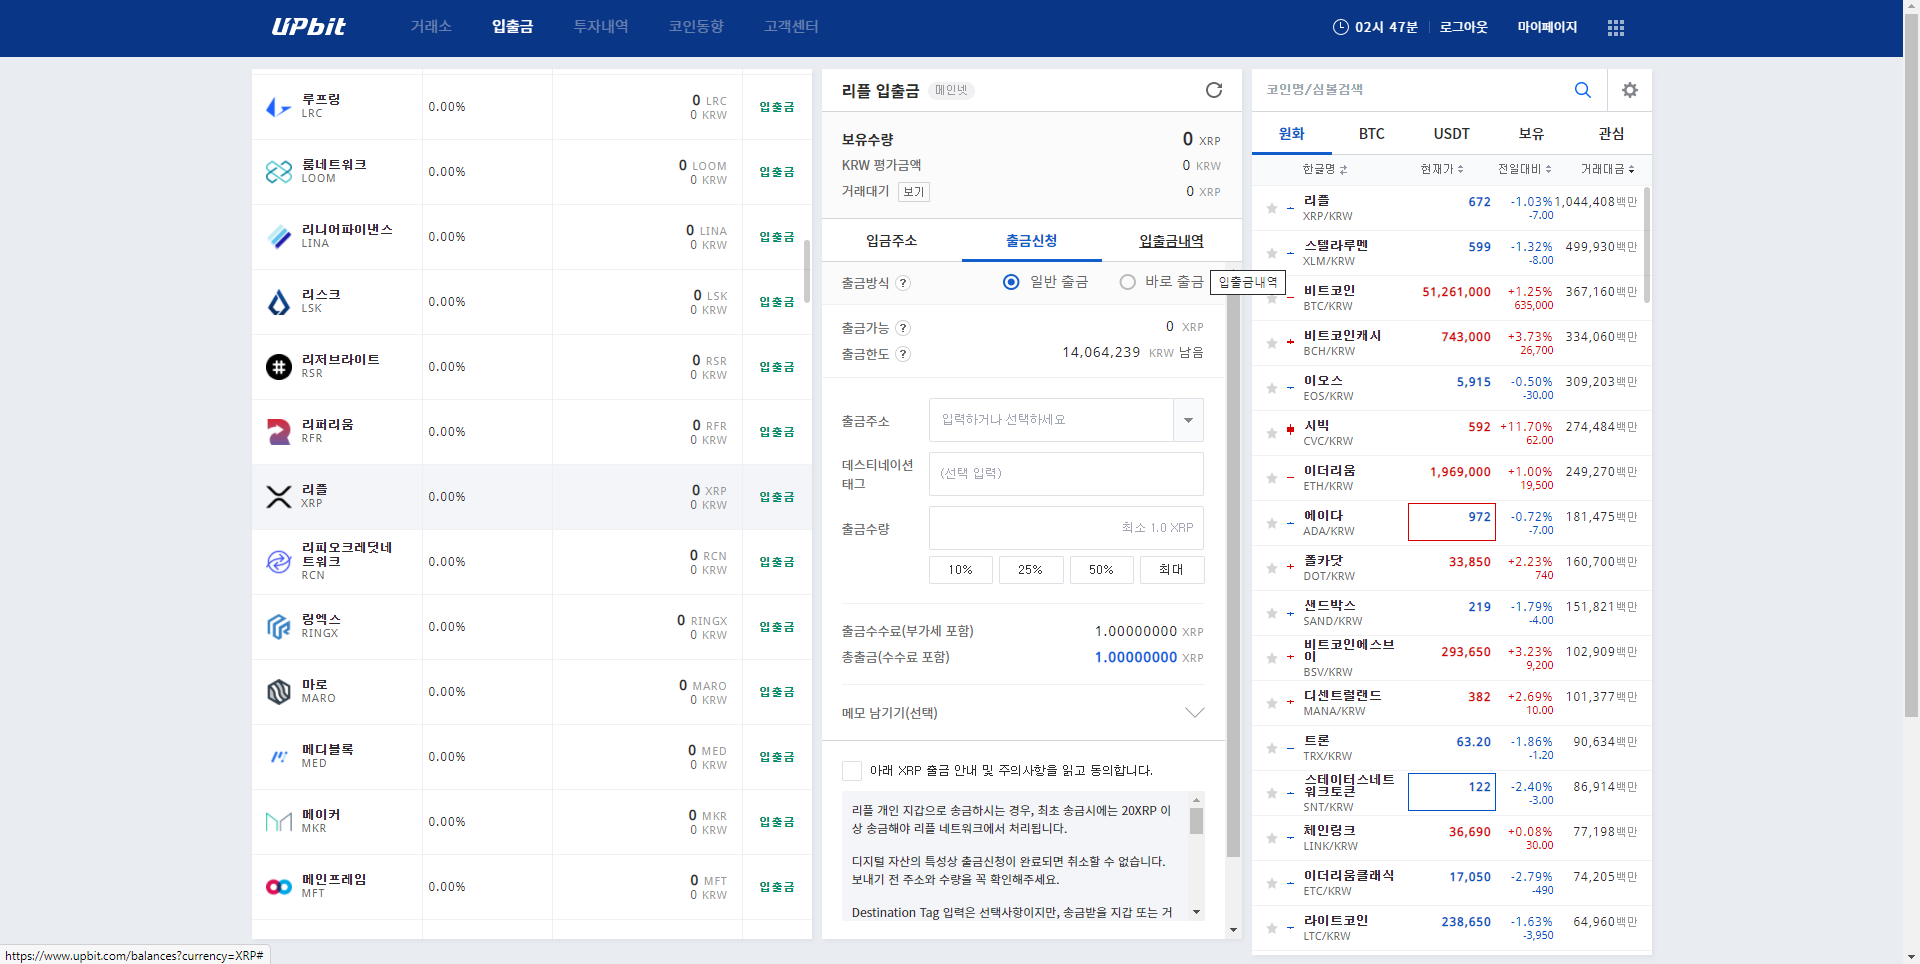1920x964 pixels.
Task: Click 로그아웃 link
Action: point(1464,27)
